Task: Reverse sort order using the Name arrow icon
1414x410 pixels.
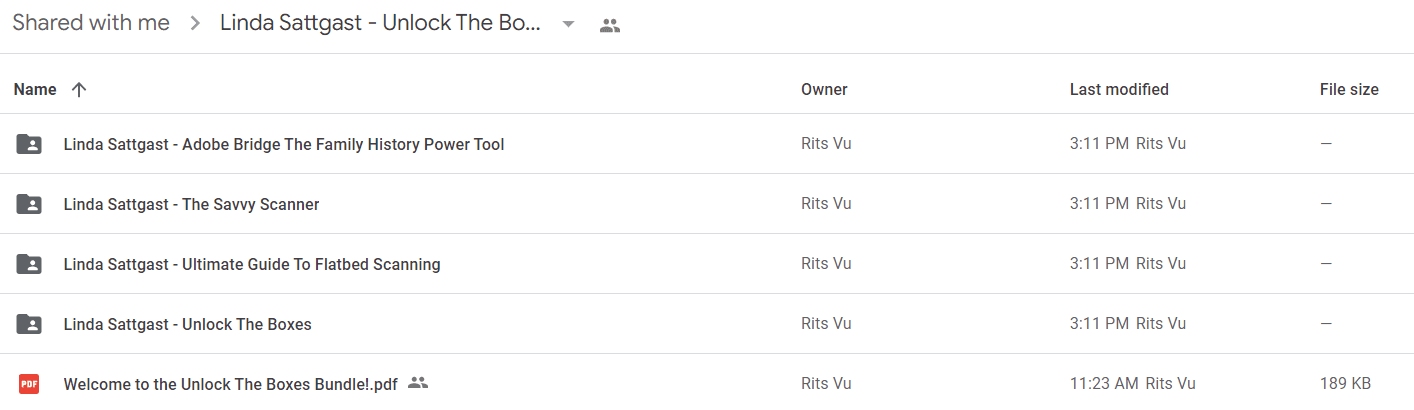Action: pos(79,89)
